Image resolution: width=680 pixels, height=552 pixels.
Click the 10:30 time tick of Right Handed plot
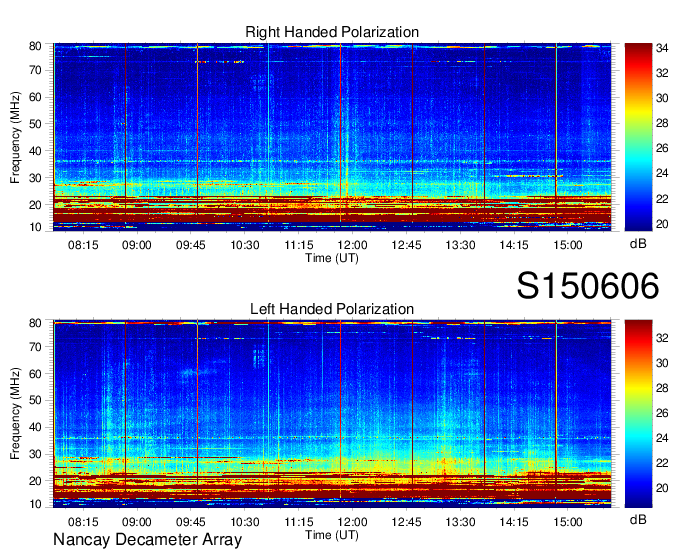click(x=245, y=245)
